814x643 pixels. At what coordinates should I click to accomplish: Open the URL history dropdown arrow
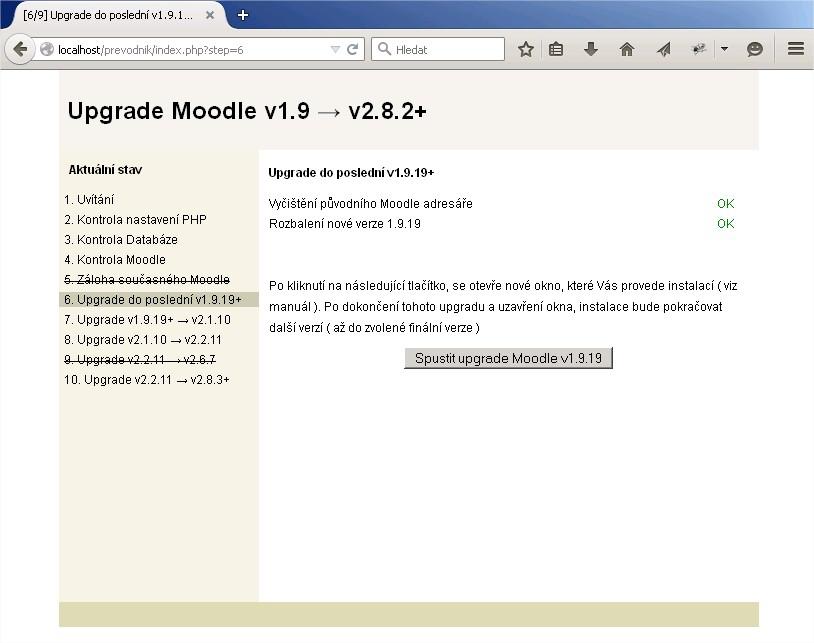coord(335,50)
